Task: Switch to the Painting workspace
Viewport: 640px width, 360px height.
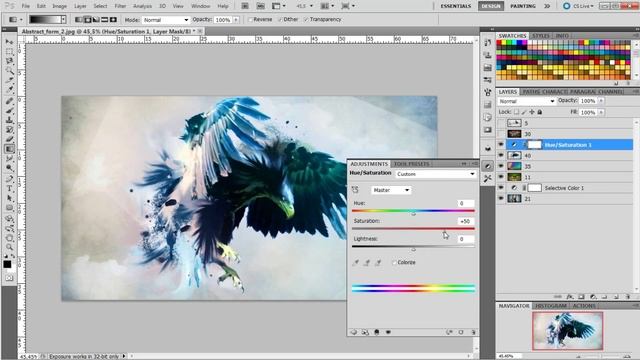Action: (x=523, y=6)
